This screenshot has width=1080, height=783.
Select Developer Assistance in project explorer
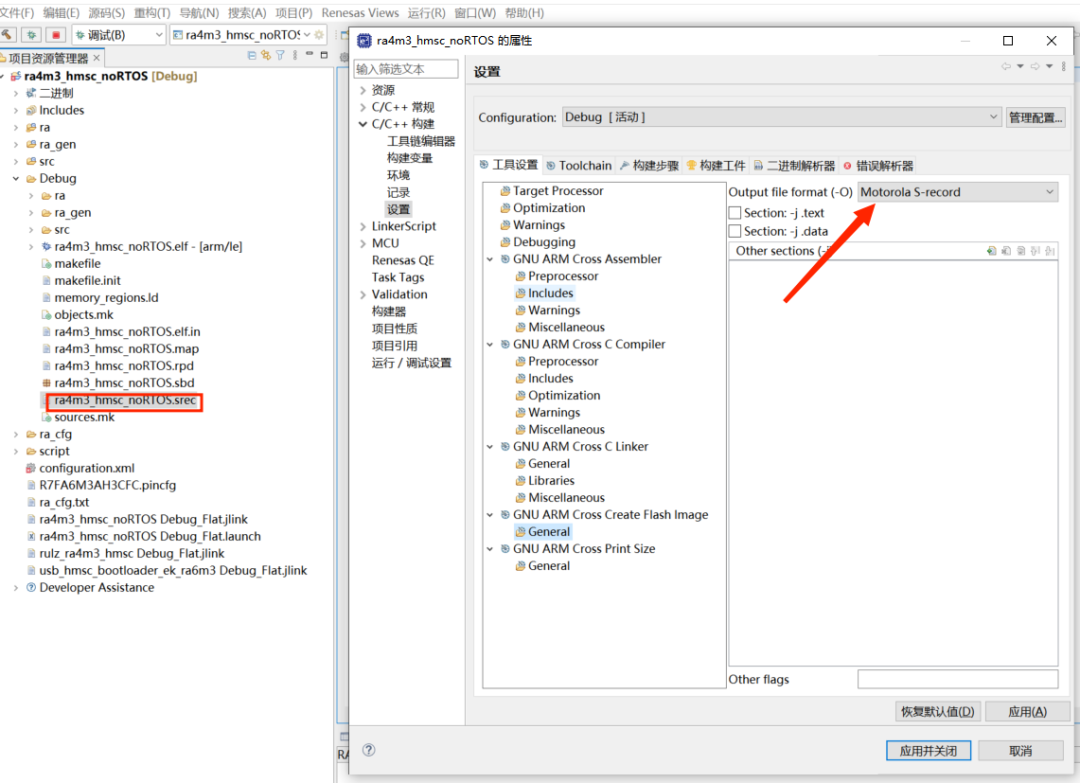[x=96, y=587]
